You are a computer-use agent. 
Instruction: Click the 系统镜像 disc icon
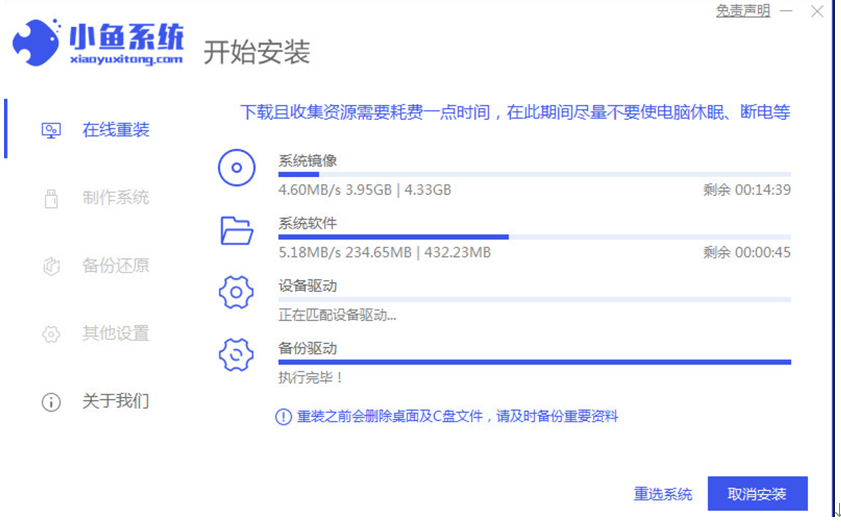click(x=236, y=168)
